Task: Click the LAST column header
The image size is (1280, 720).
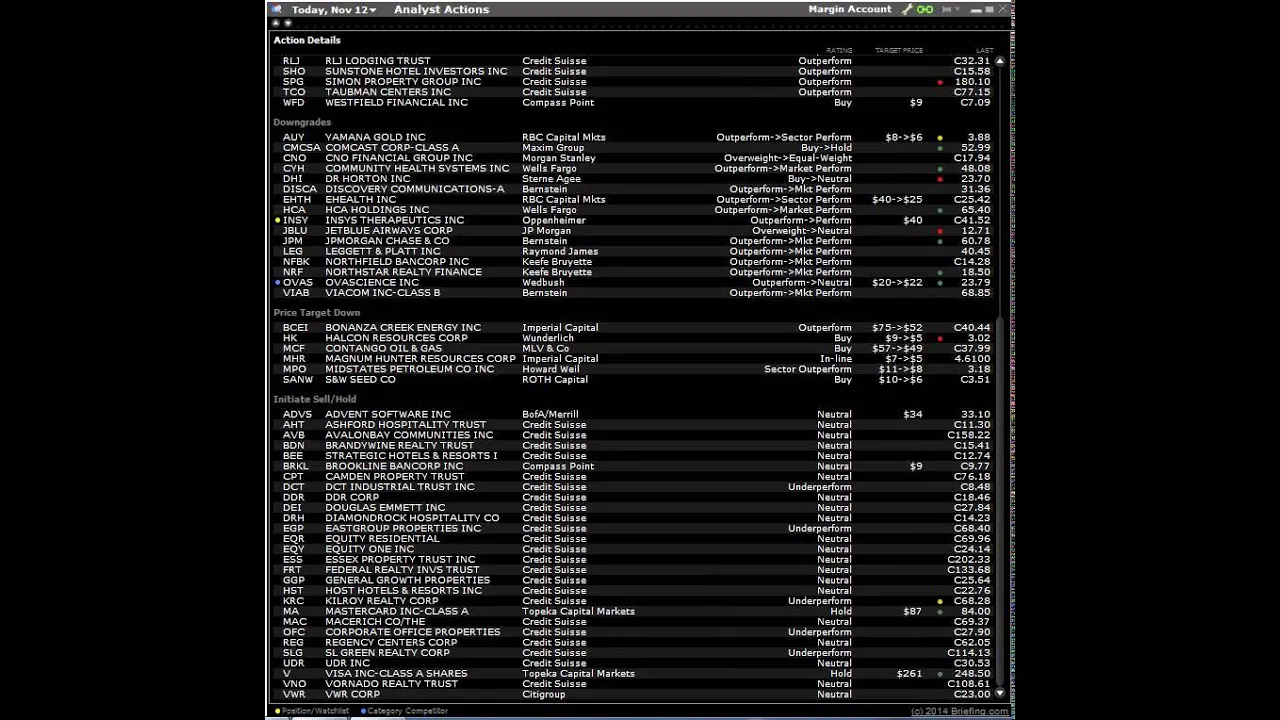Action: pyautogui.click(x=985, y=50)
